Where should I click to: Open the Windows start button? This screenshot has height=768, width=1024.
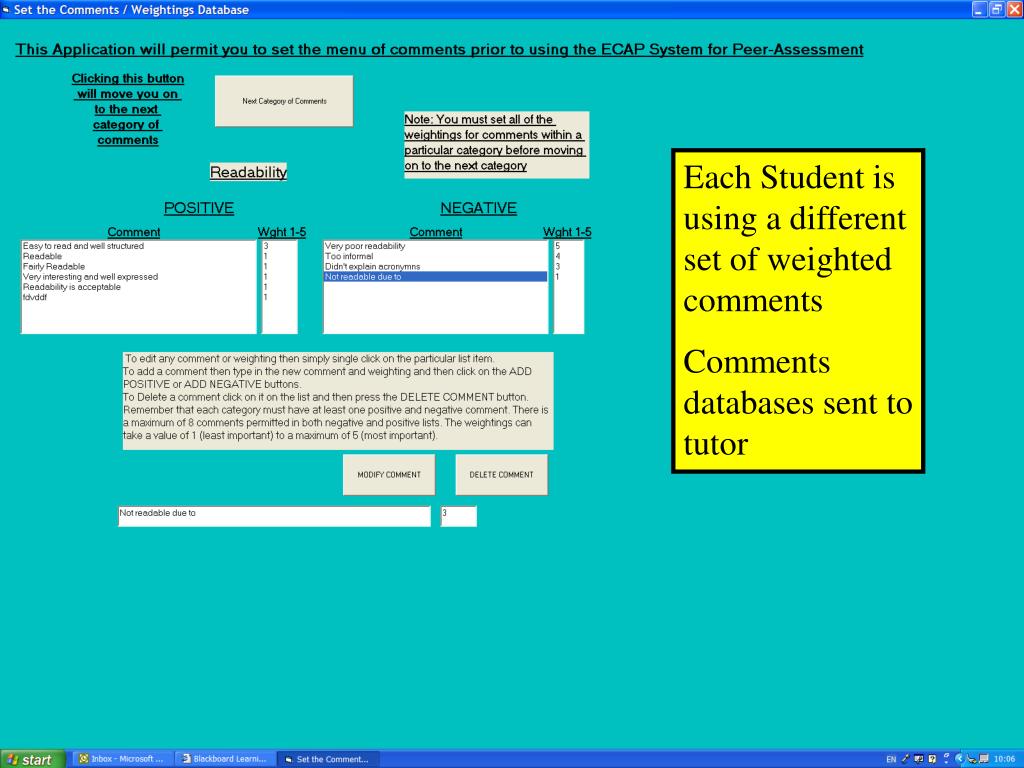(32, 759)
